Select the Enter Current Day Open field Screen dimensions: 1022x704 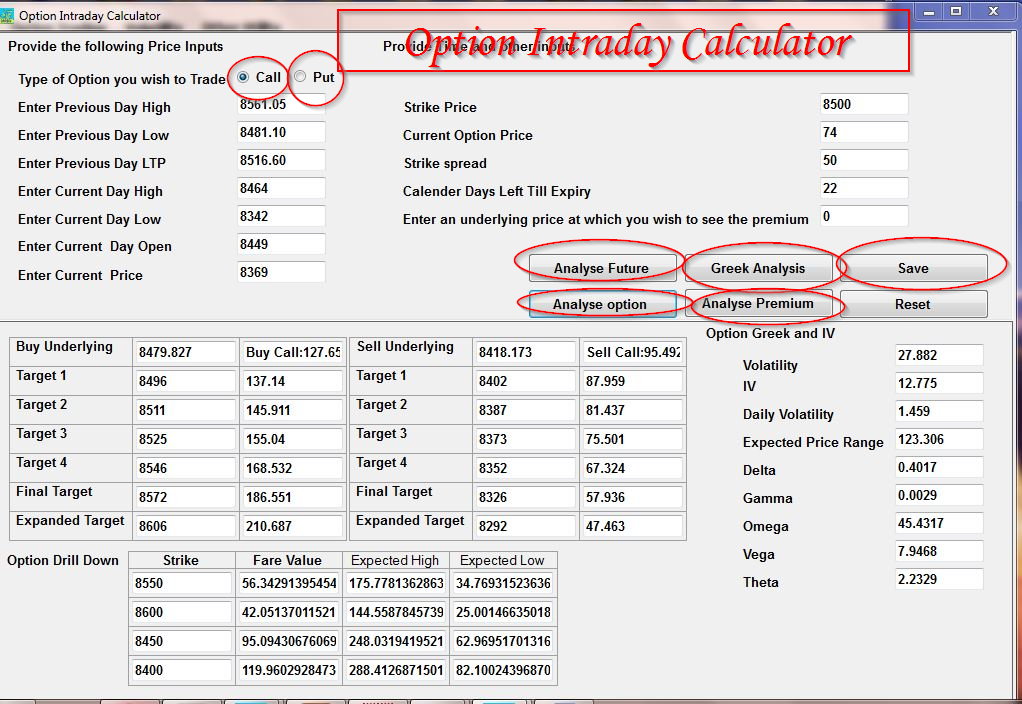point(281,244)
